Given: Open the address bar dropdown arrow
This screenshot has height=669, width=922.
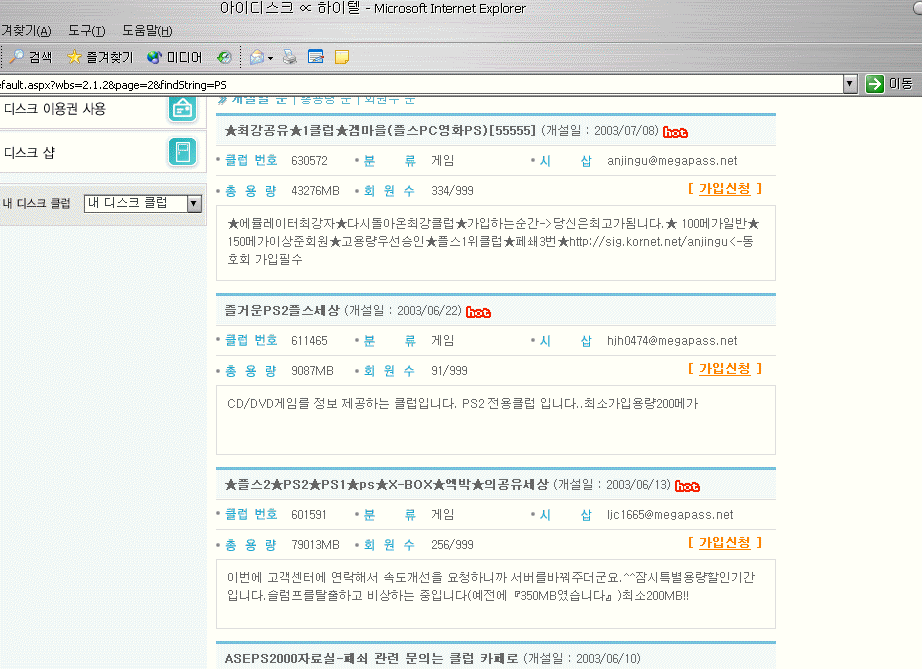Looking at the screenshot, I should click(x=850, y=84).
